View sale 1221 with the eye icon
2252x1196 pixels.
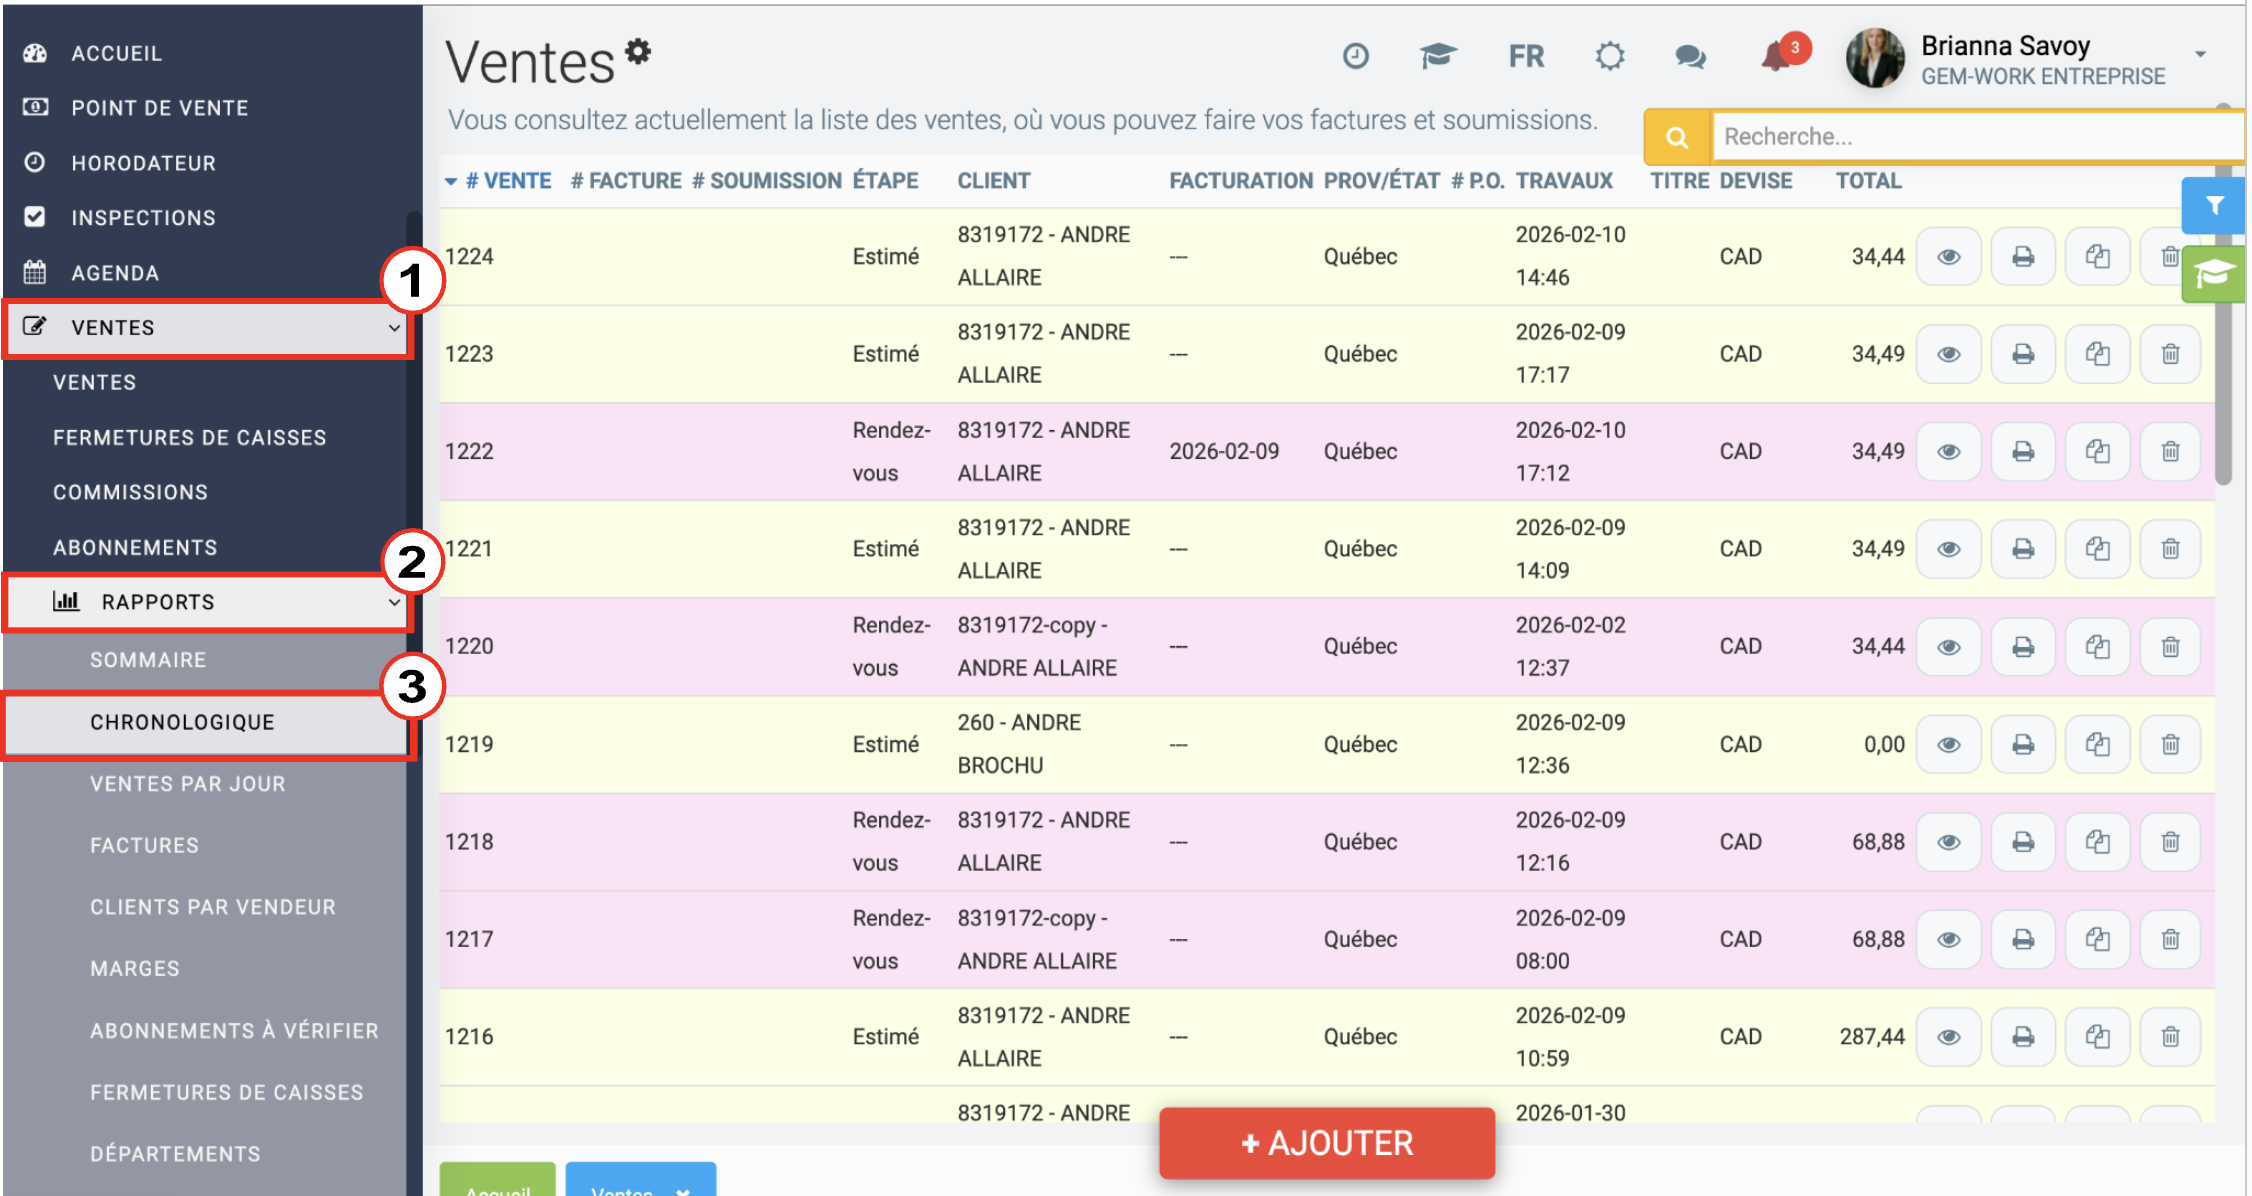(1948, 549)
